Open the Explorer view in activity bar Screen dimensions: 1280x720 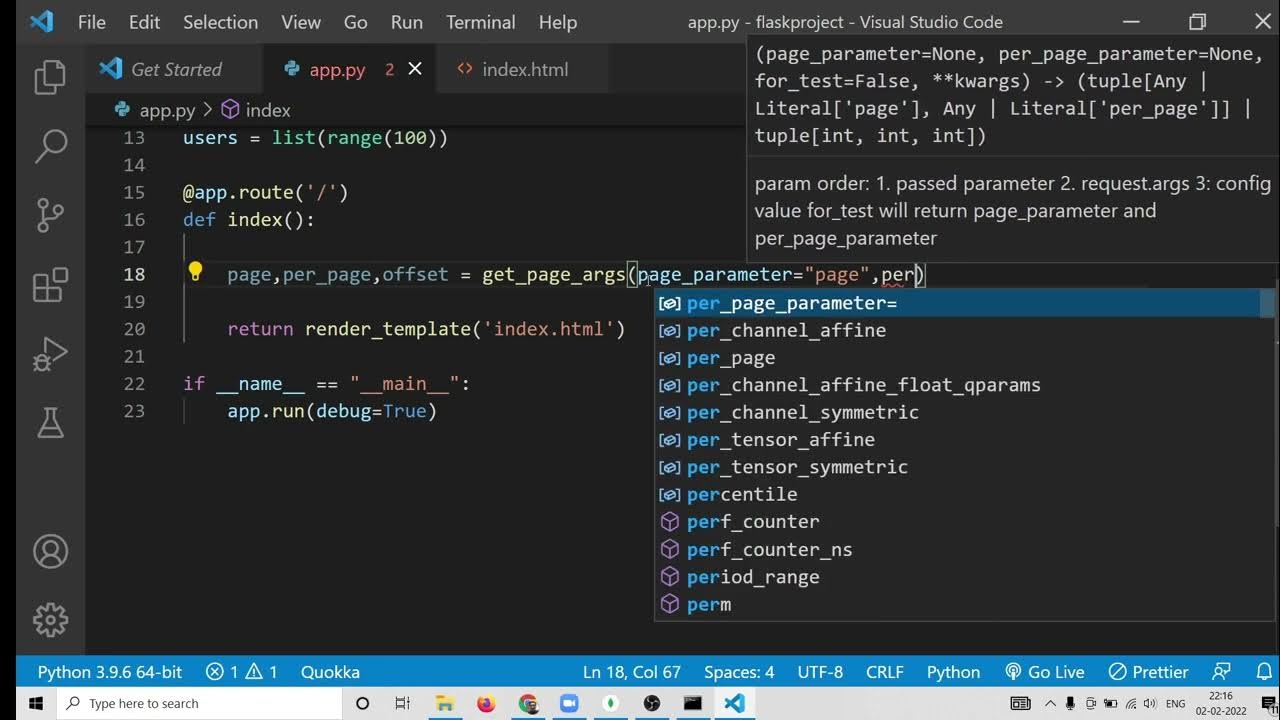(50, 77)
